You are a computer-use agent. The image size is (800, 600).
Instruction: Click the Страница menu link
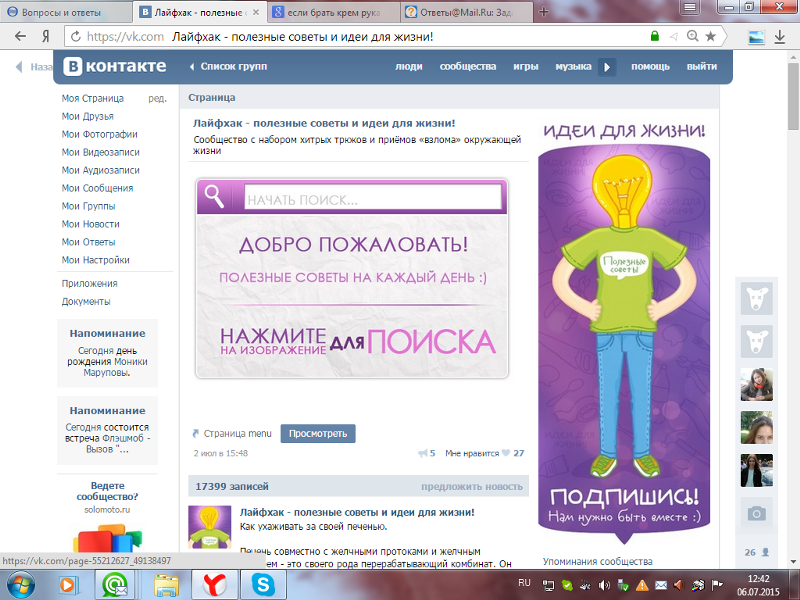tap(237, 434)
